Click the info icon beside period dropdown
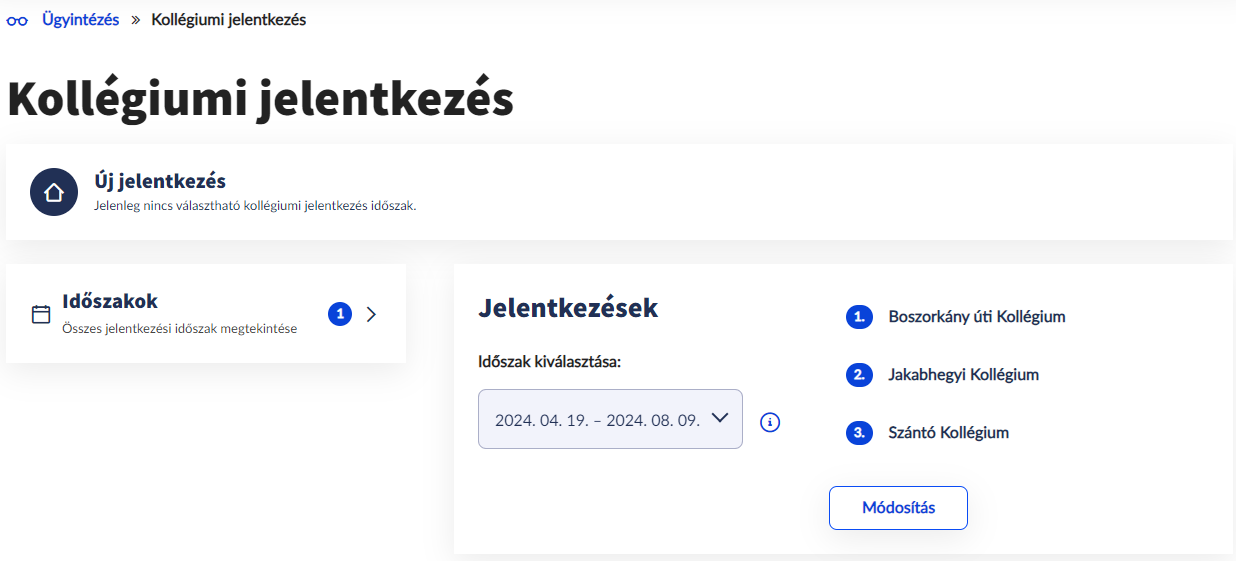Viewport: 1236px width, 561px height. (x=770, y=422)
